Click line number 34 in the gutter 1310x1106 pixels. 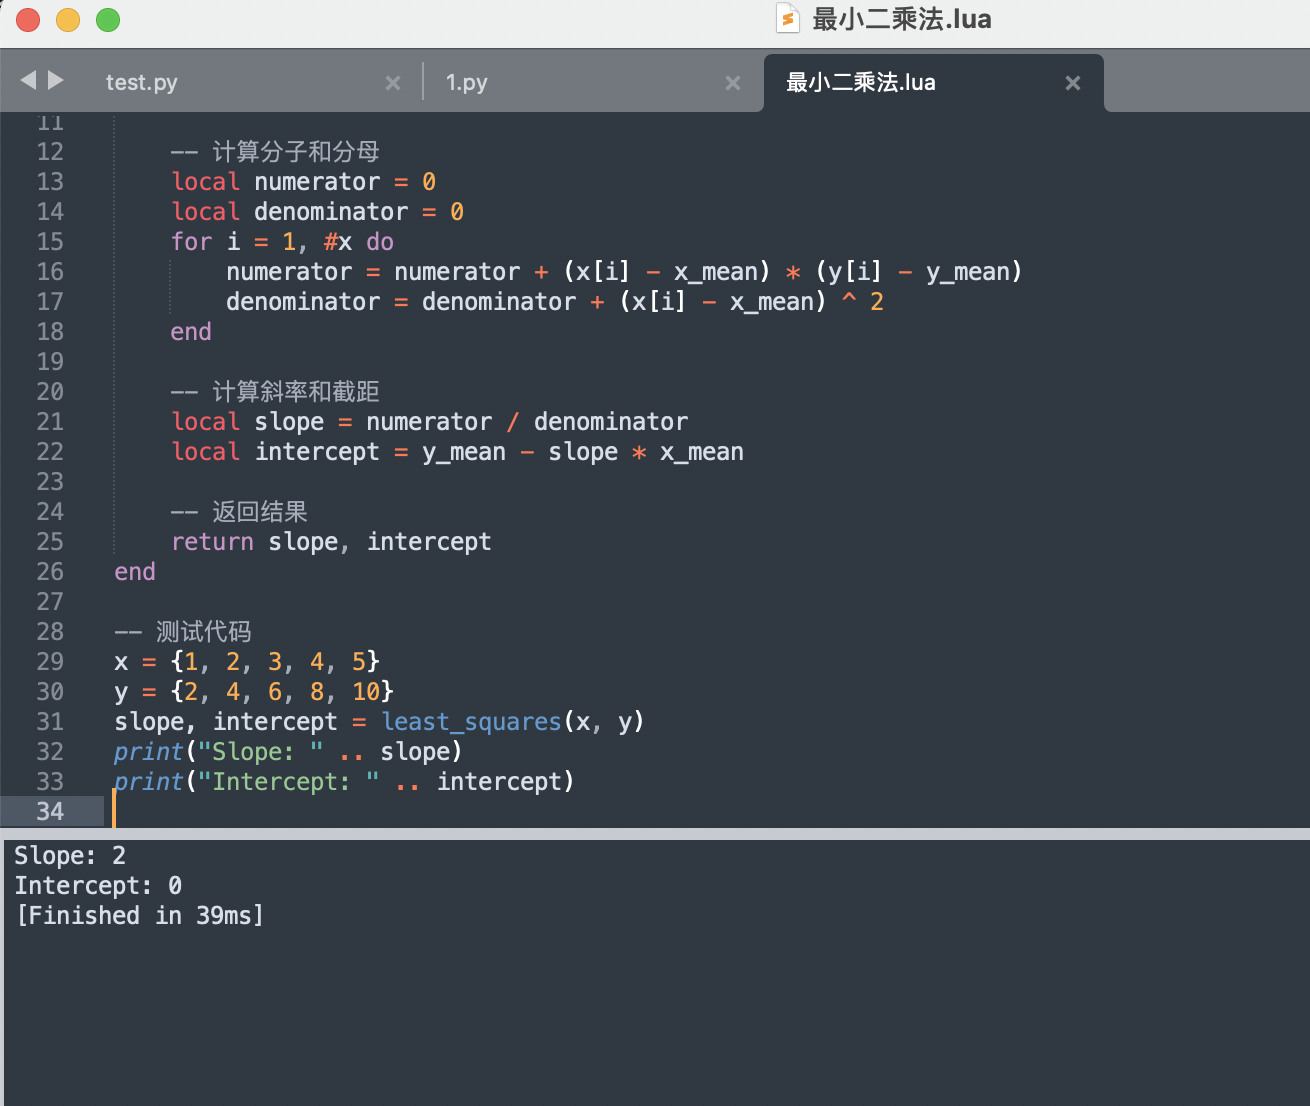click(50, 812)
